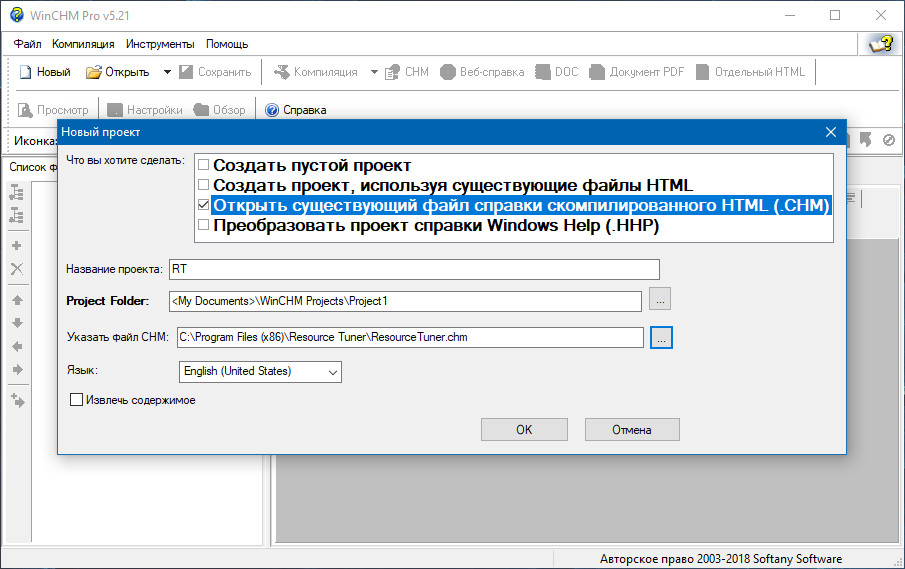Check 'Преобразовать проект справки Windows Help' option
Screen dimensions: 905x569
(203, 224)
